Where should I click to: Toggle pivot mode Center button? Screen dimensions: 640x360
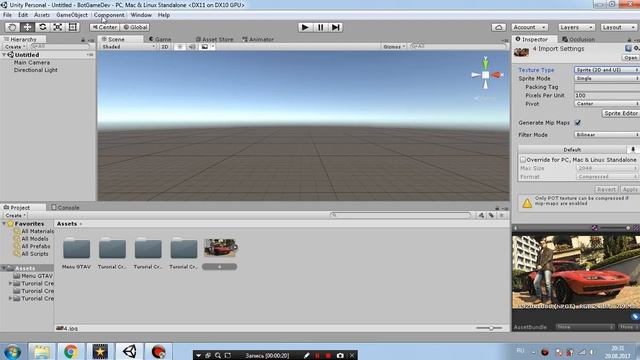(104, 27)
